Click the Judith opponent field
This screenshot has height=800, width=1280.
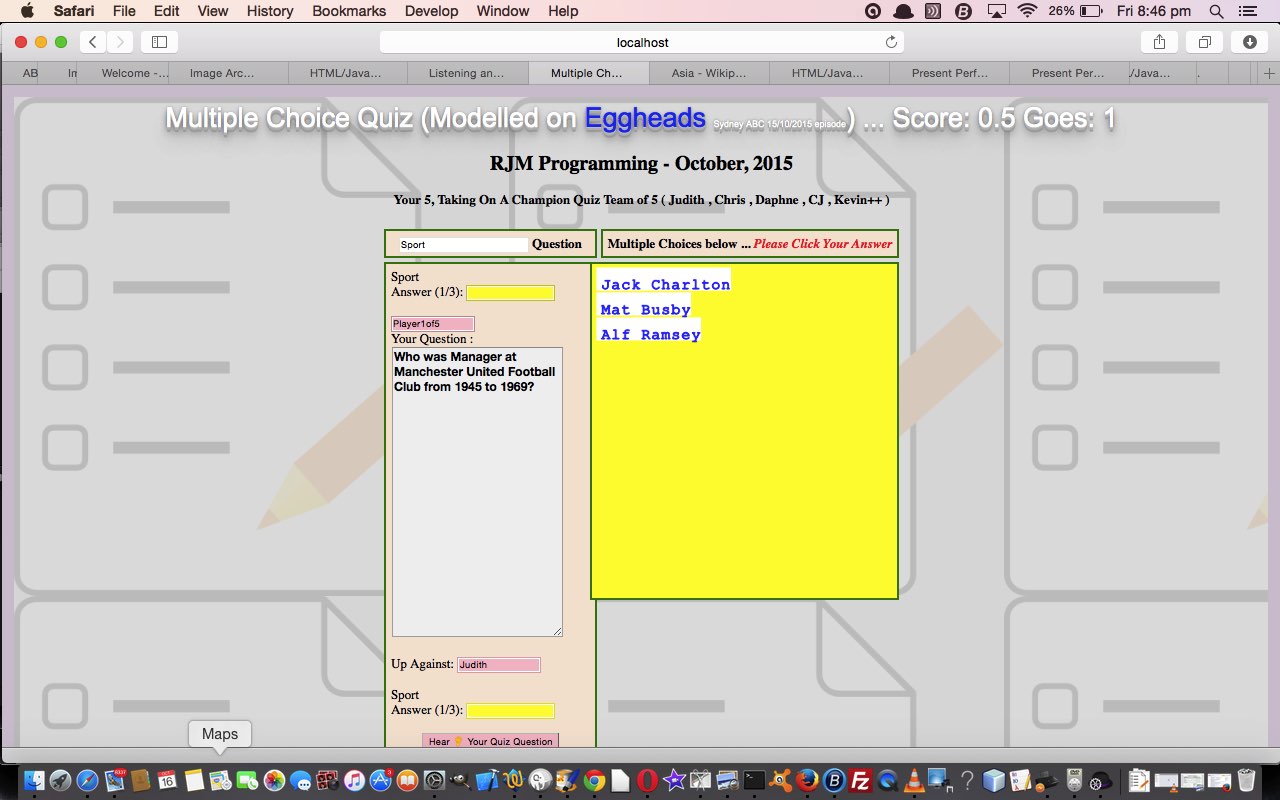point(498,665)
